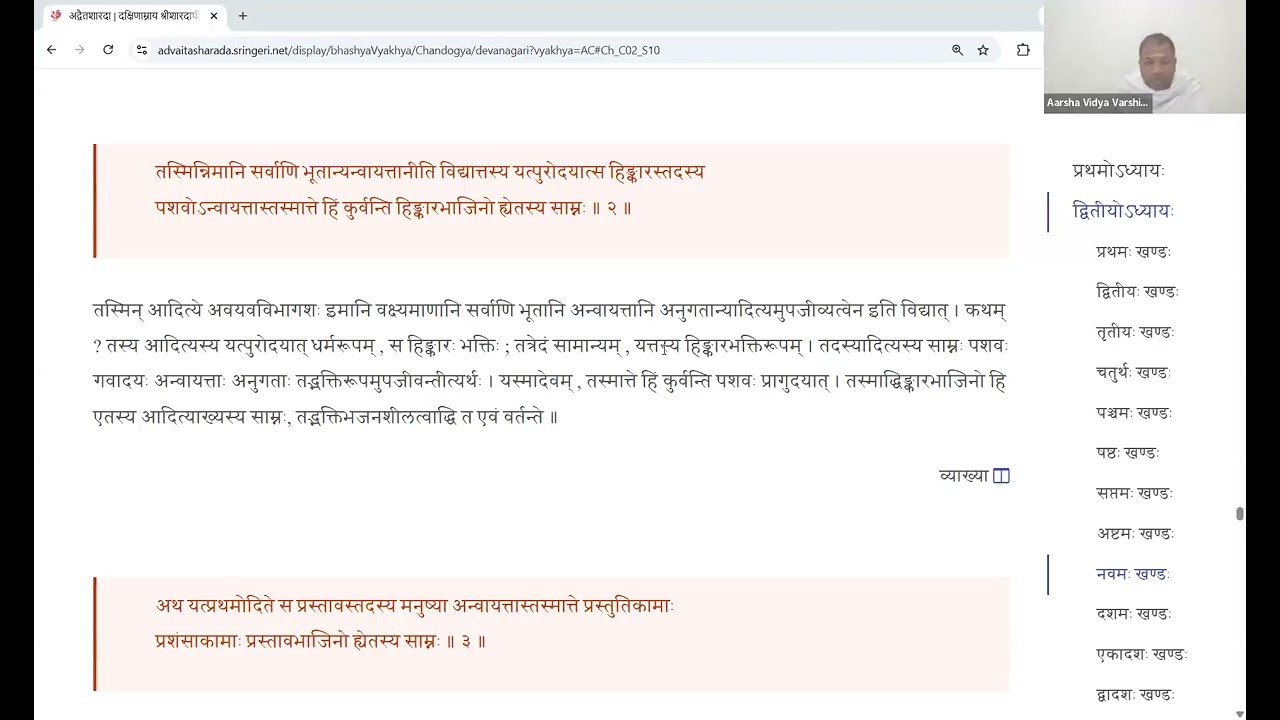
Task: Go to द्वितीयः खण्डः
Action: [1137, 292]
